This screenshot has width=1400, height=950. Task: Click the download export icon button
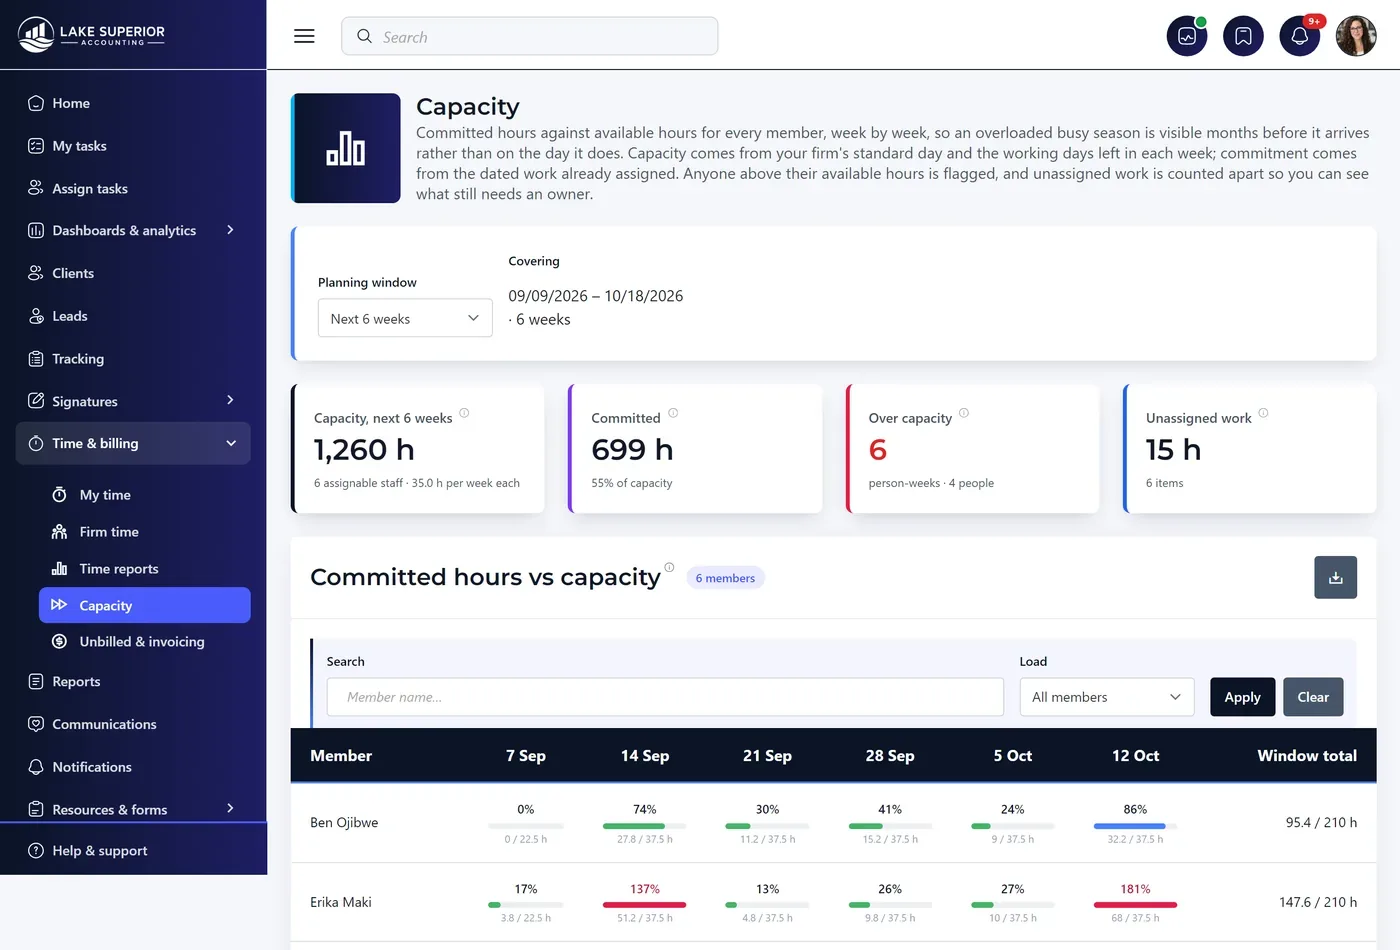(x=1335, y=577)
